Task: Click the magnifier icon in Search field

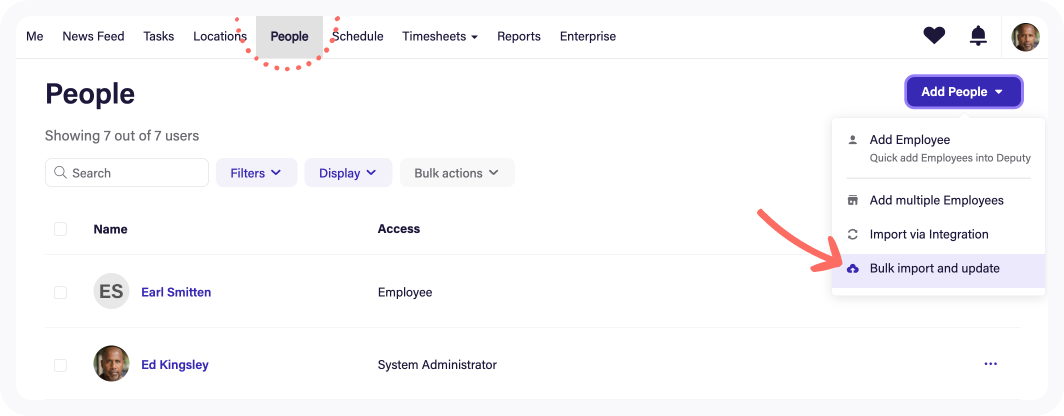Action: (x=60, y=172)
